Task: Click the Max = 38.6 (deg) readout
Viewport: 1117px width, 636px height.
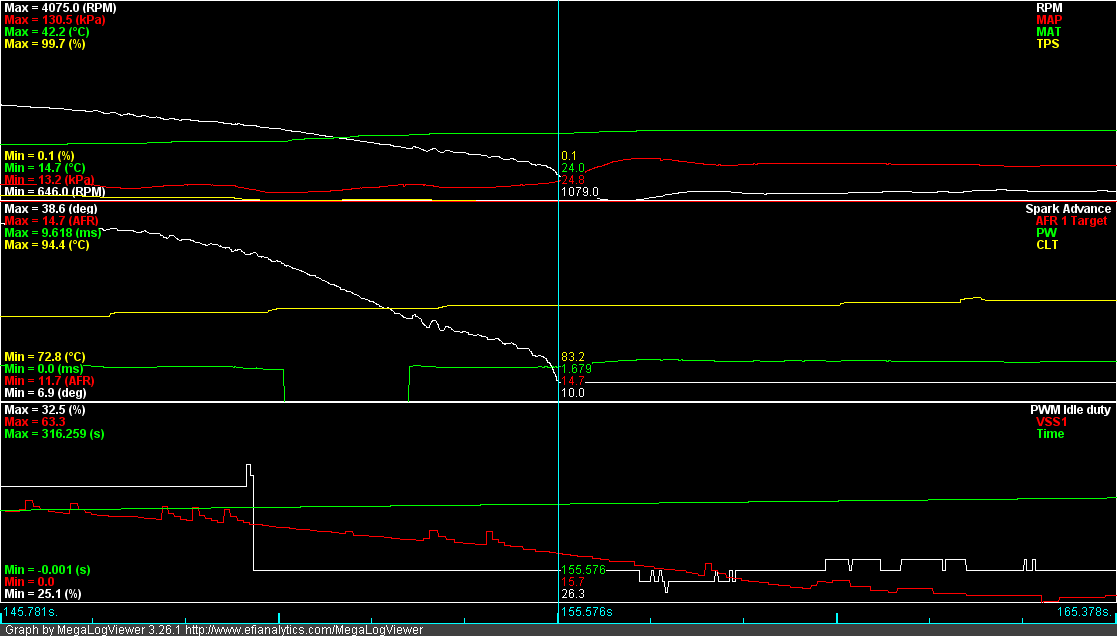Action: click(x=51, y=209)
